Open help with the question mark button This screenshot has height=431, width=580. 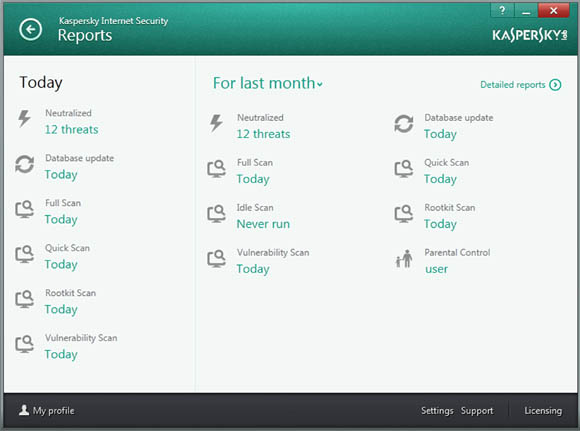pos(502,10)
